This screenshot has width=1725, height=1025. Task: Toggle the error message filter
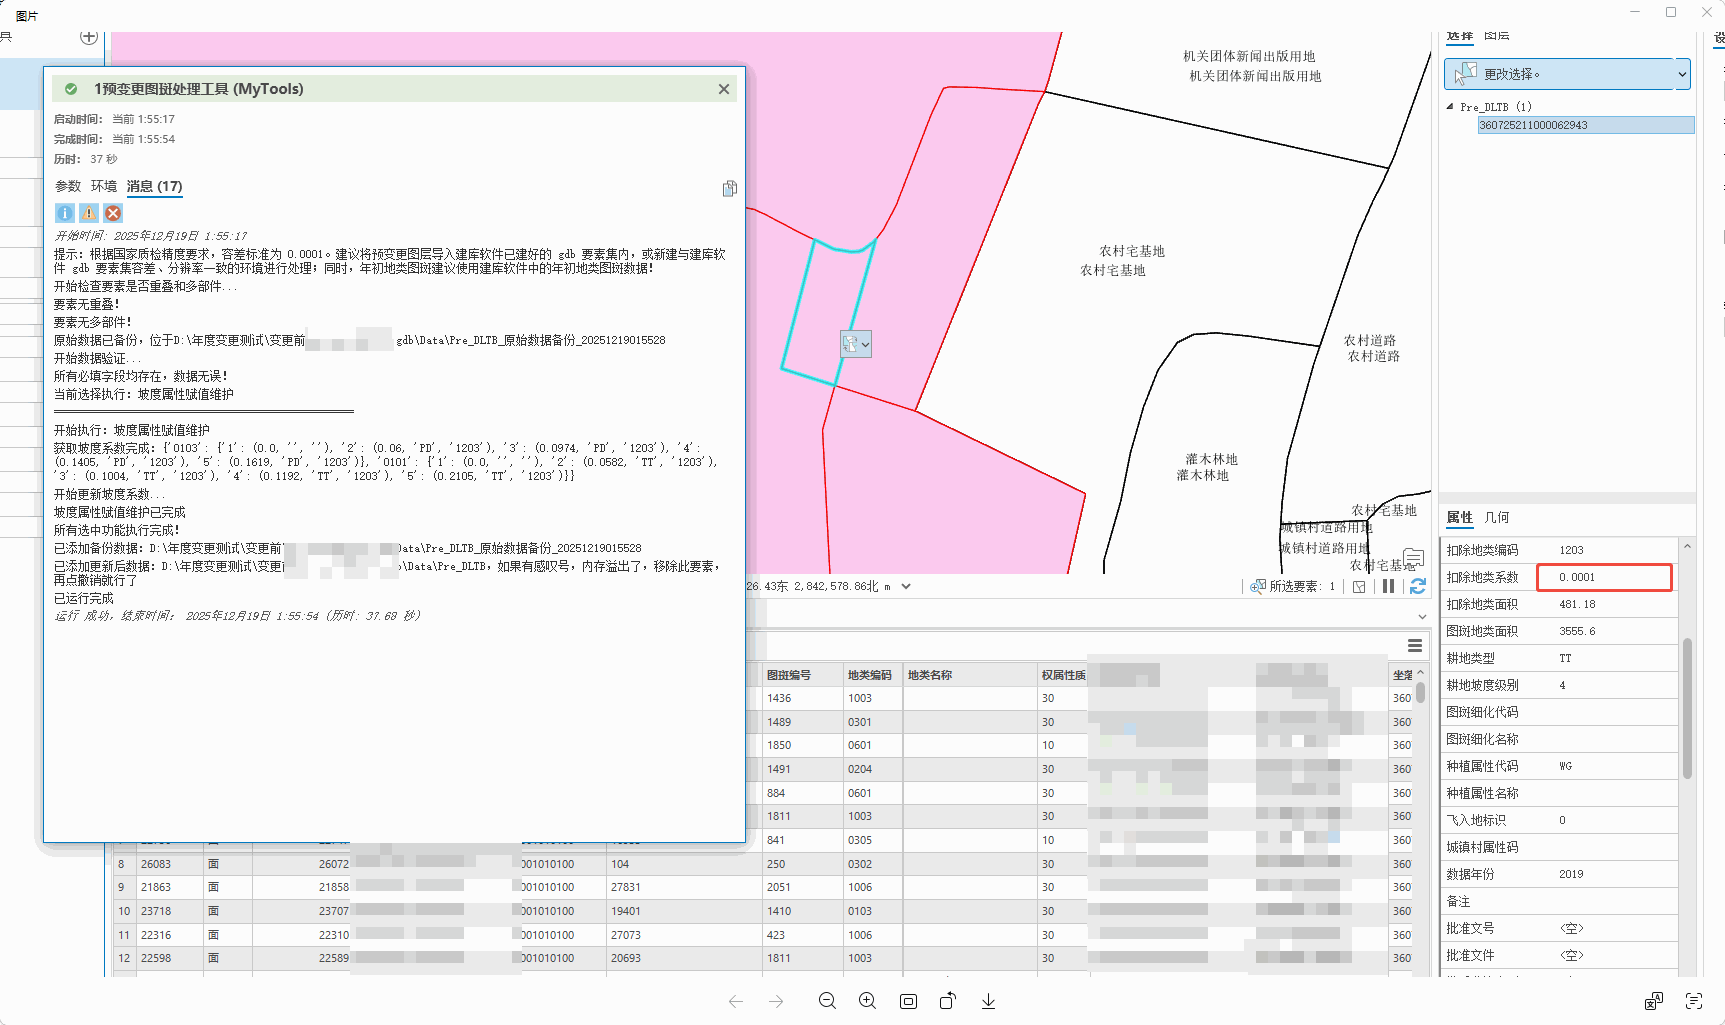[113, 213]
